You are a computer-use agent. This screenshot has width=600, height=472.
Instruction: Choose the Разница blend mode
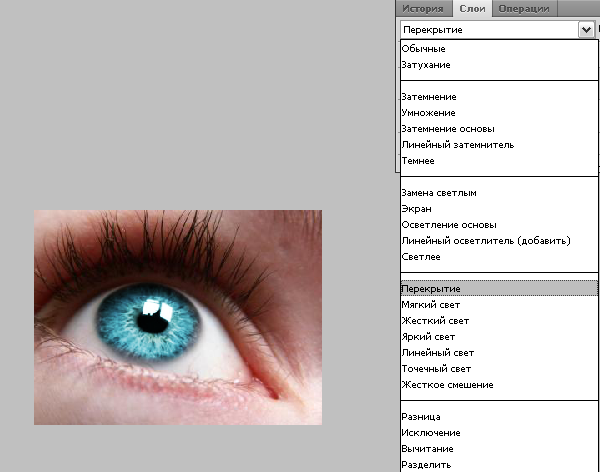click(421, 417)
